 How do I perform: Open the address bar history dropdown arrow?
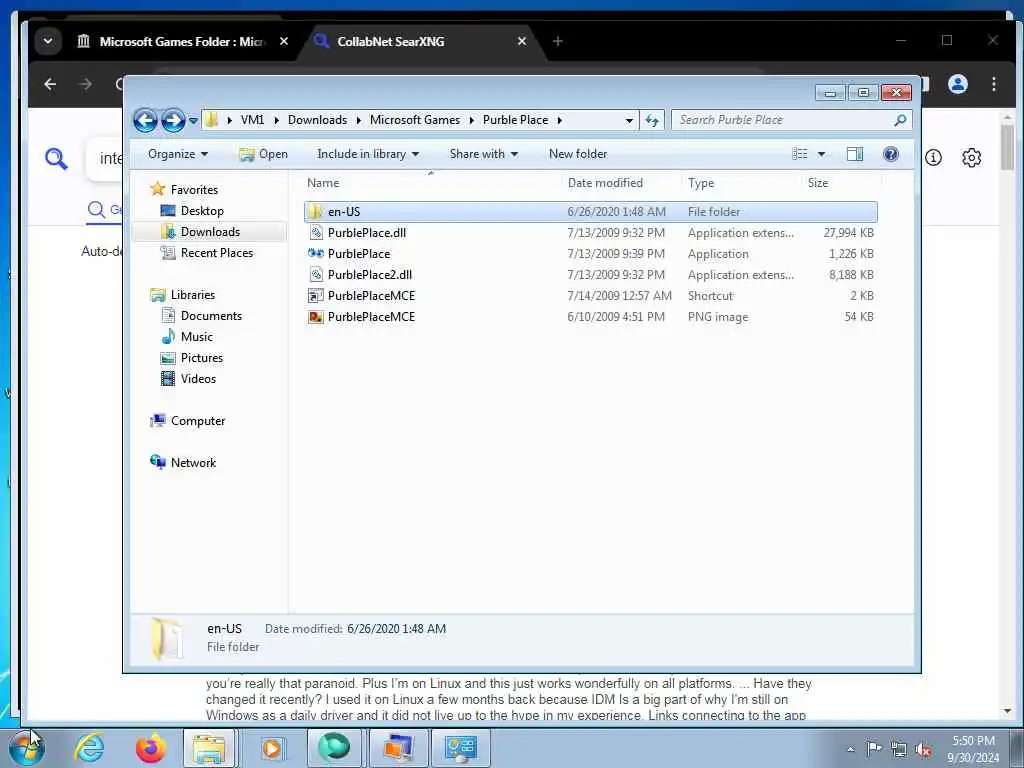tap(629, 120)
